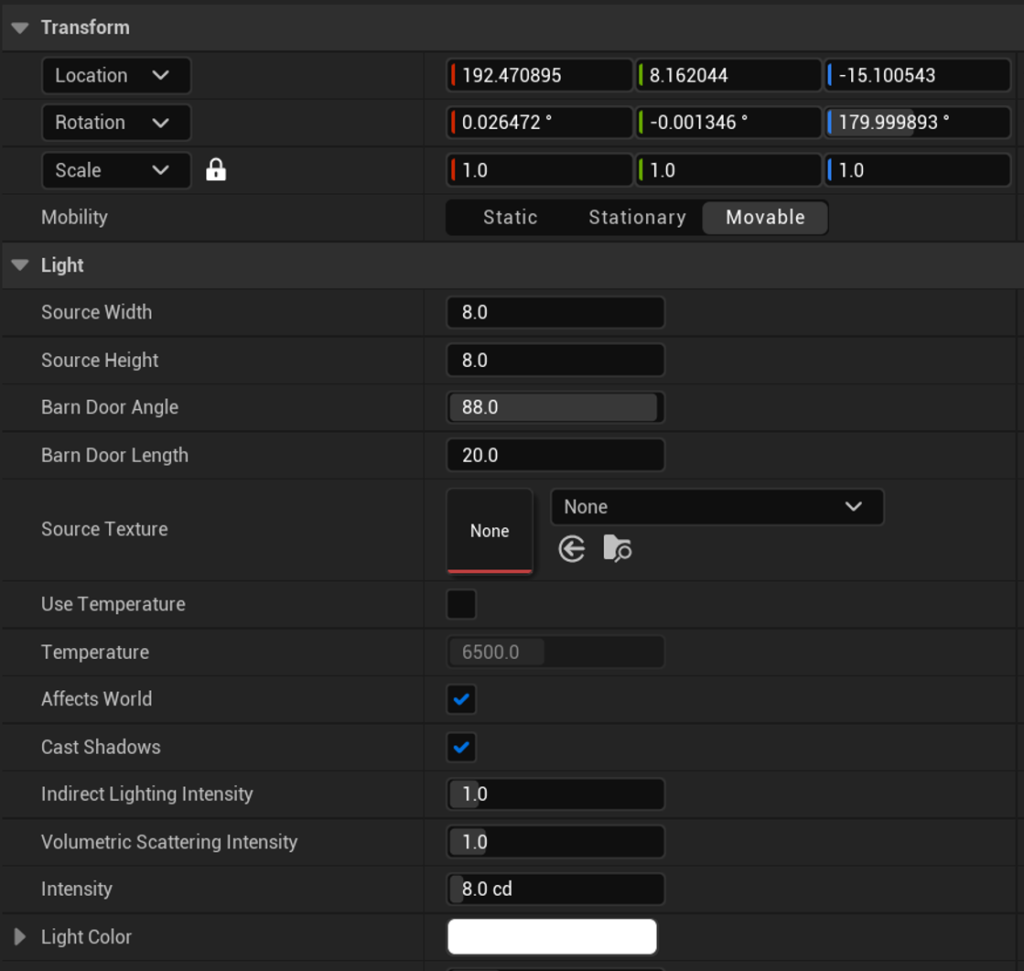1024x971 pixels.
Task: Click the Source Texture thumbnail
Action: click(489, 531)
